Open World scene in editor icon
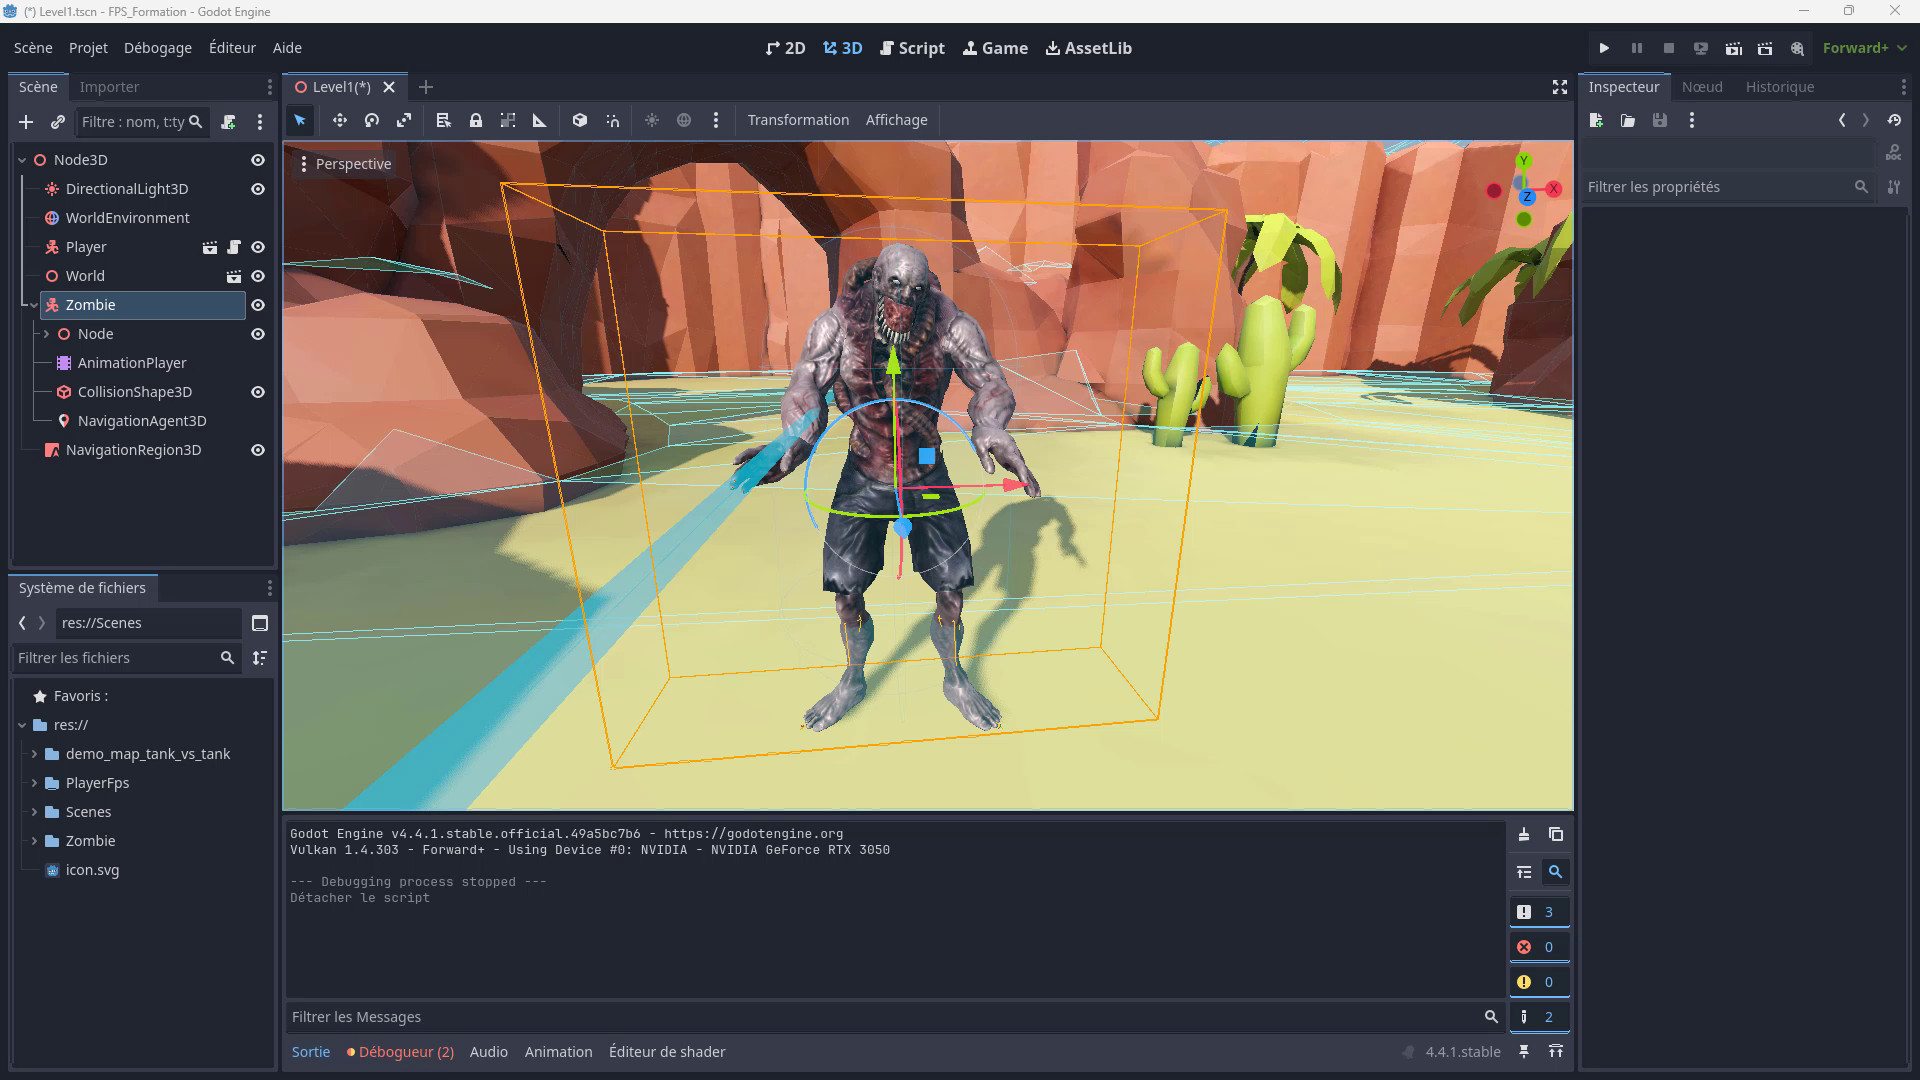 tap(234, 276)
